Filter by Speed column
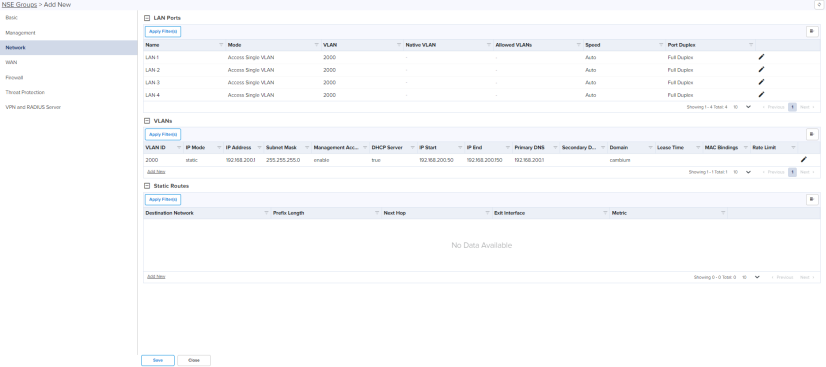Screen dimensions: 826x367 [x=661, y=45]
